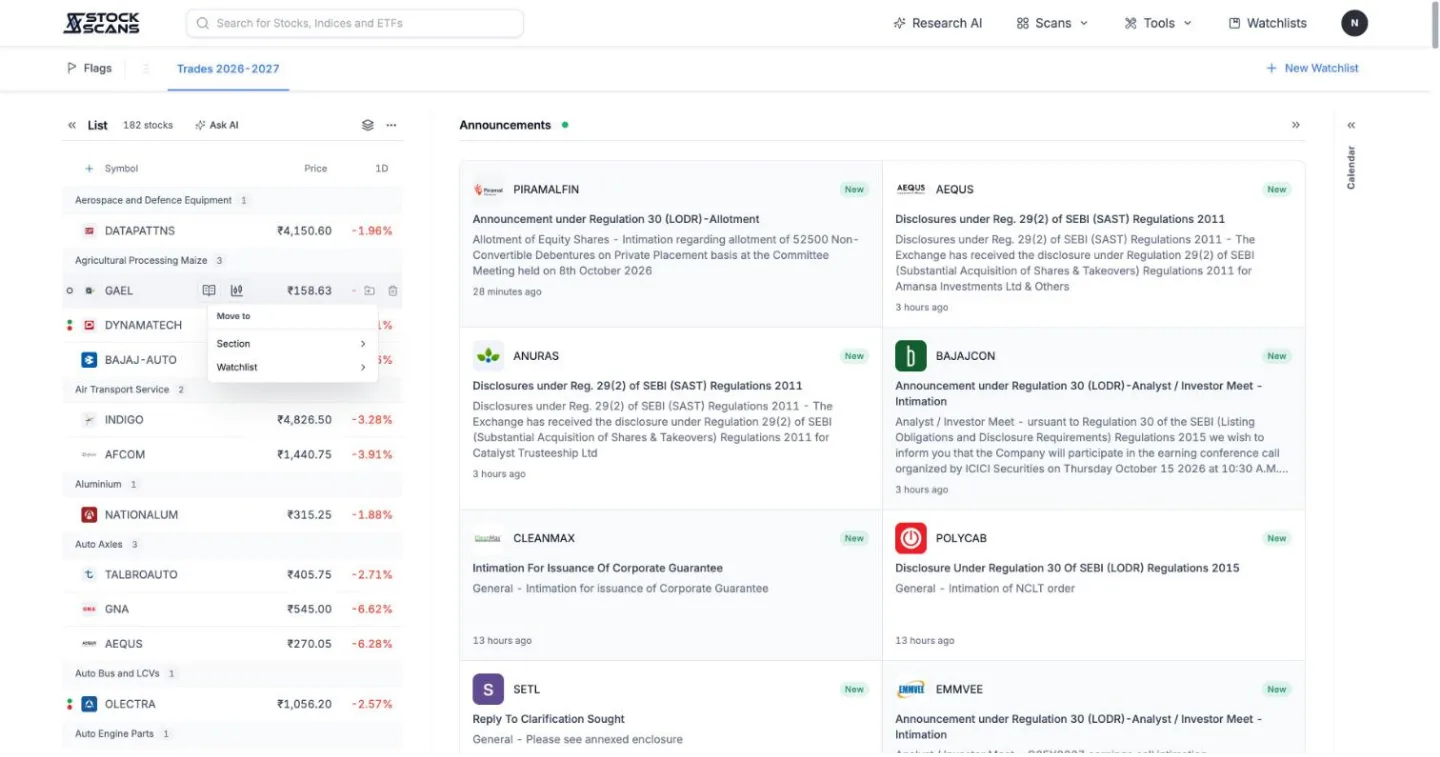Click the ANURAS leaf logo
This screenshot has height=757, width=1440.
click(x=488, y=356)
